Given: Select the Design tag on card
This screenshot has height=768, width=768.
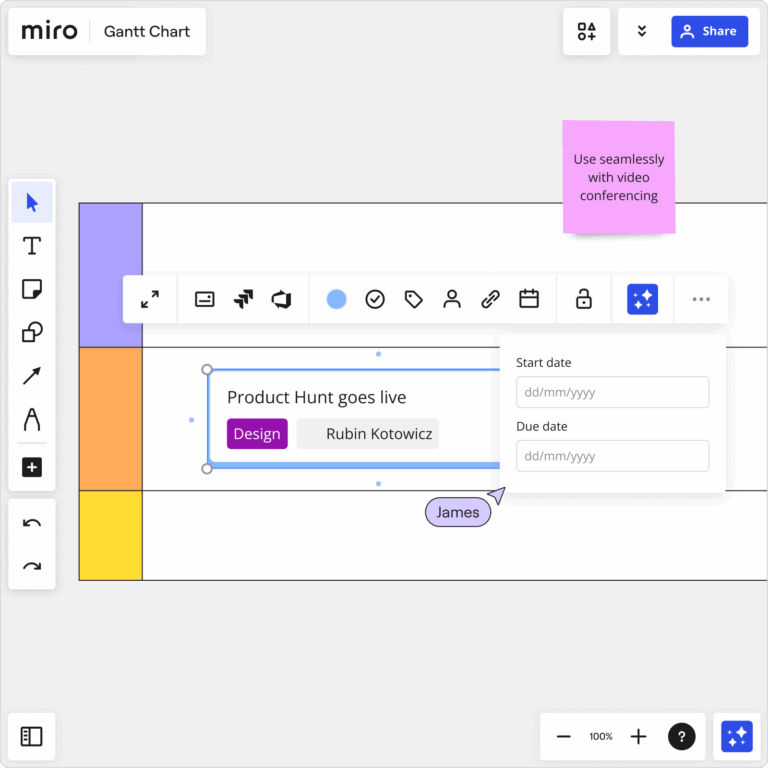Looking at the screenshot, I should click(x=257, y=433).
